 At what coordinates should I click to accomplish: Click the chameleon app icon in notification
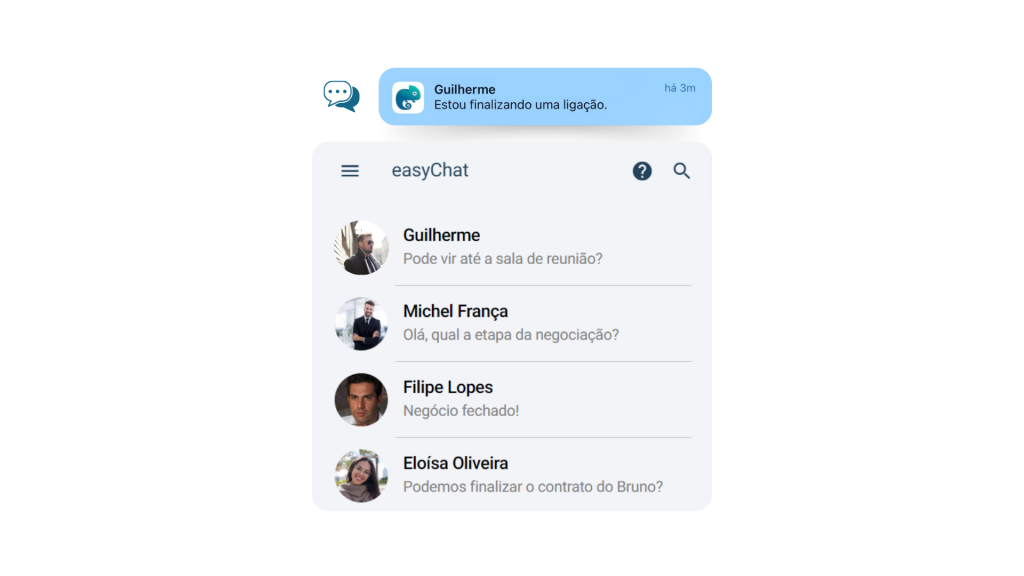pyautogui.click(x=408, y=97)
